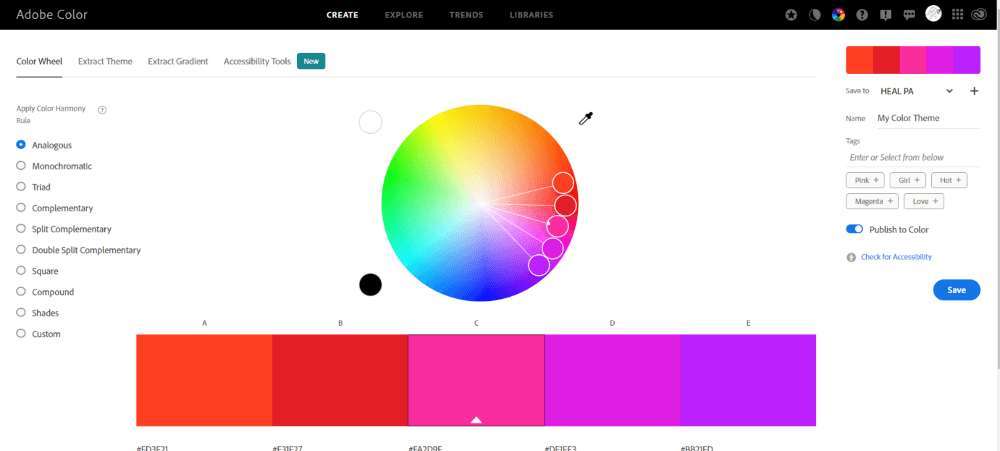Screen dimensions: 1000x451
Task: Select the Compound harmony rule
Action: [x=21, y=292]
